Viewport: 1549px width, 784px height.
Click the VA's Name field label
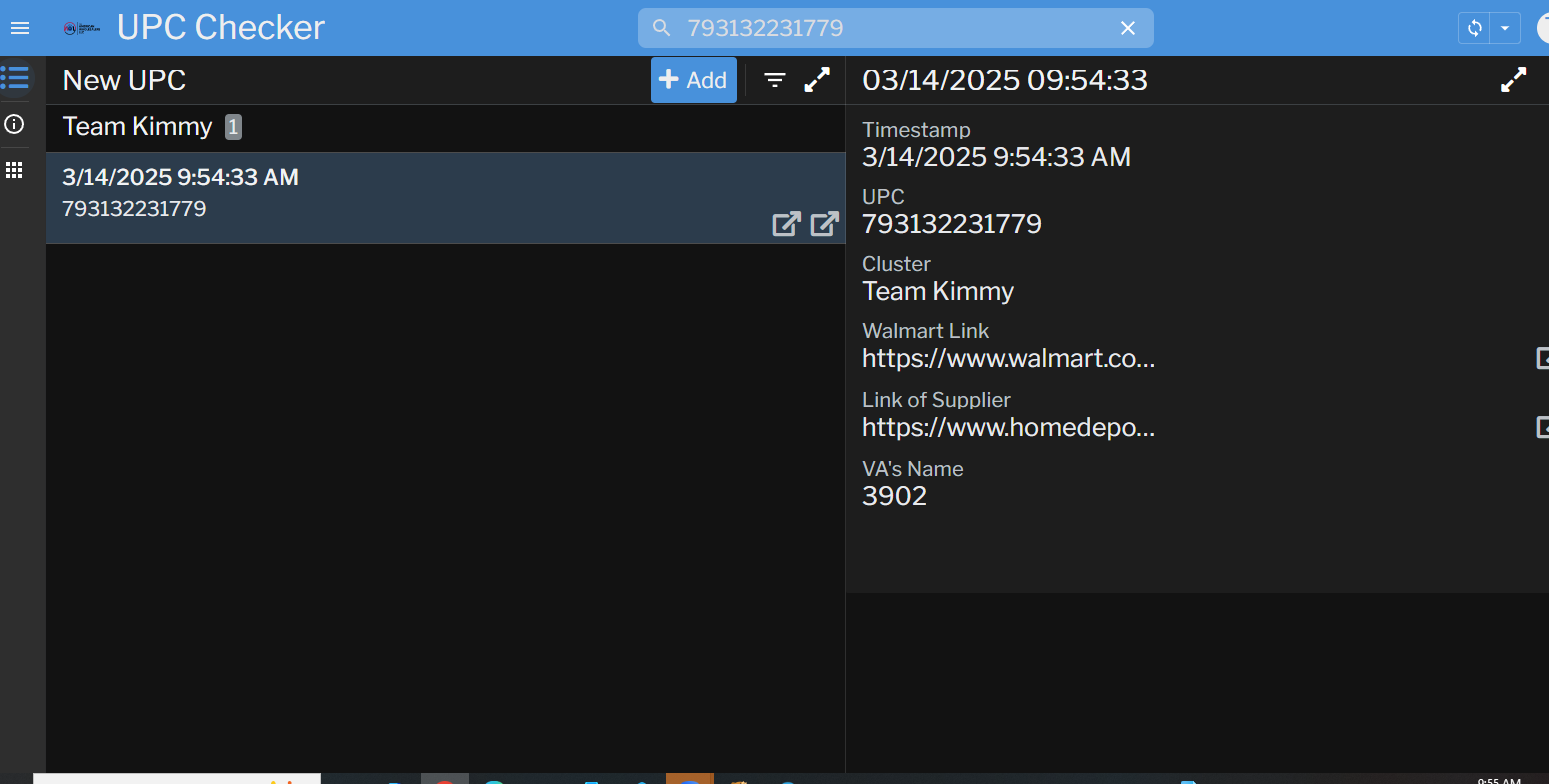coord(913,469)
